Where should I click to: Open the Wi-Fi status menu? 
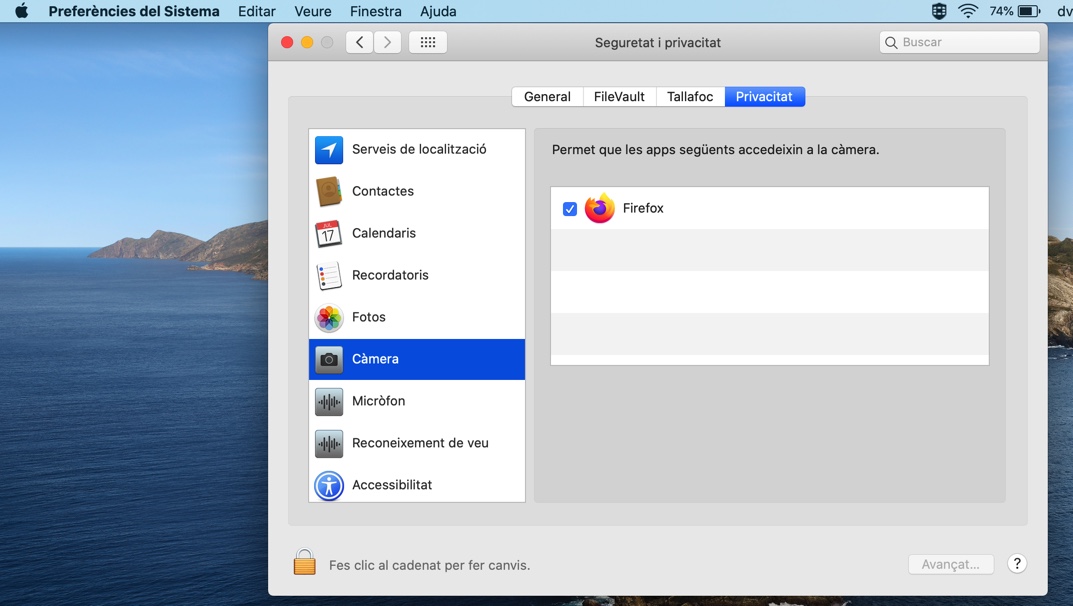tap(968, 12)
